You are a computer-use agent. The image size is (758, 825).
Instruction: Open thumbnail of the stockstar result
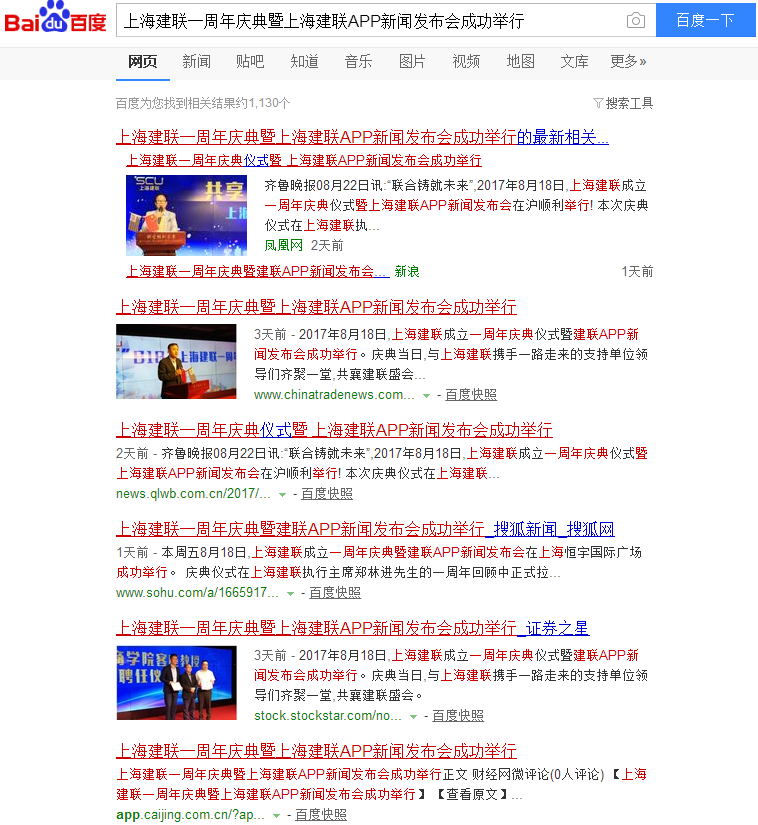[x=176, y=683]
